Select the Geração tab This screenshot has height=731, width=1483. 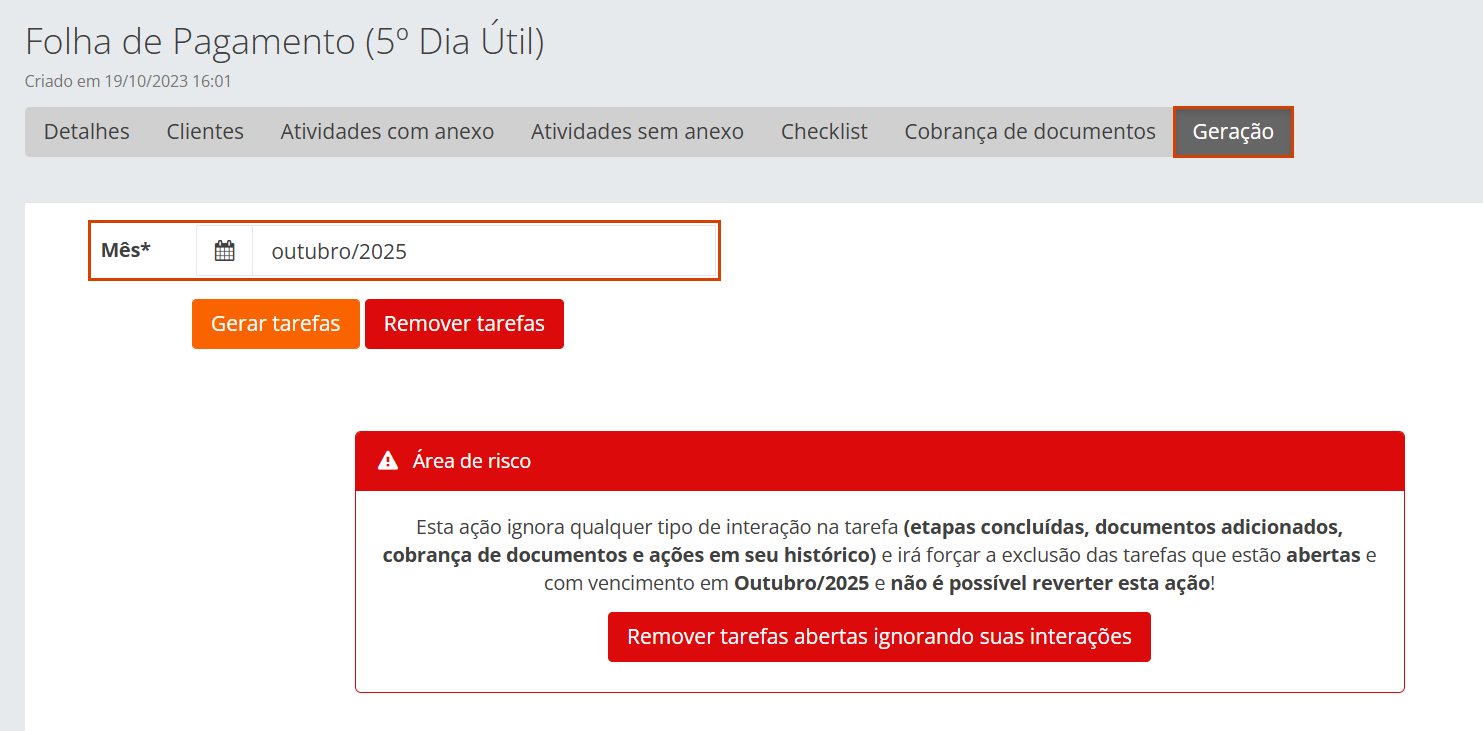[x=1233, y=132]
